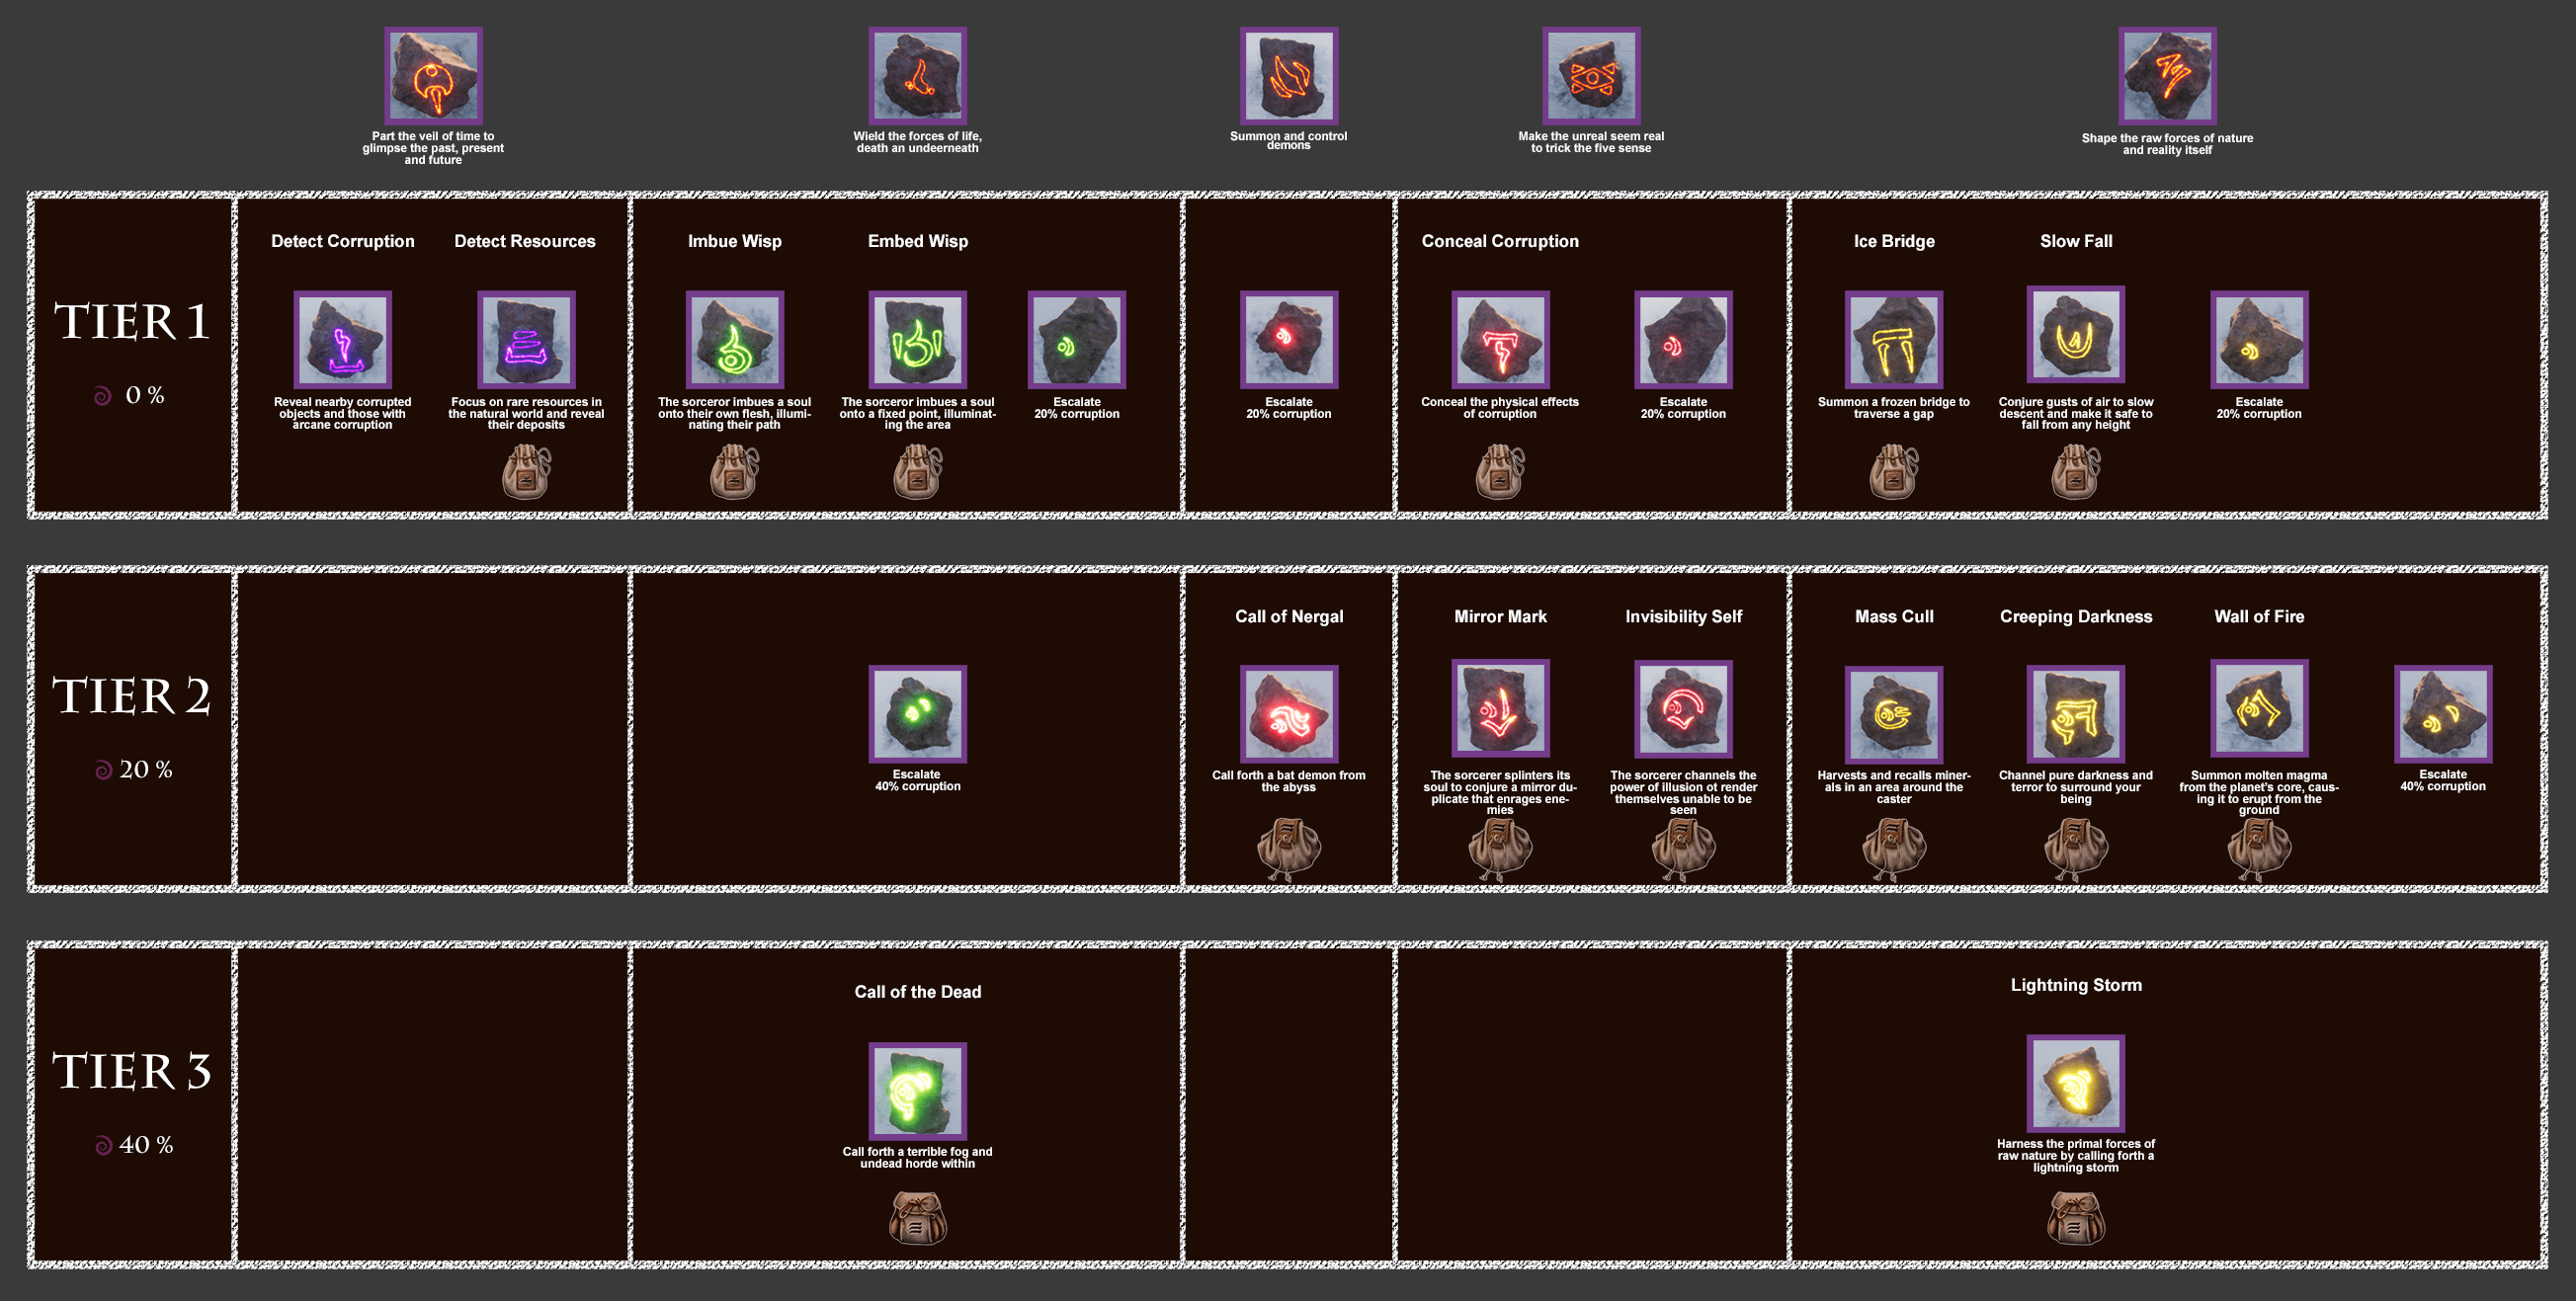Select the Mirror Mark spell icon
This screenshot has width=2576, height=1301.
coord(1500,708)
